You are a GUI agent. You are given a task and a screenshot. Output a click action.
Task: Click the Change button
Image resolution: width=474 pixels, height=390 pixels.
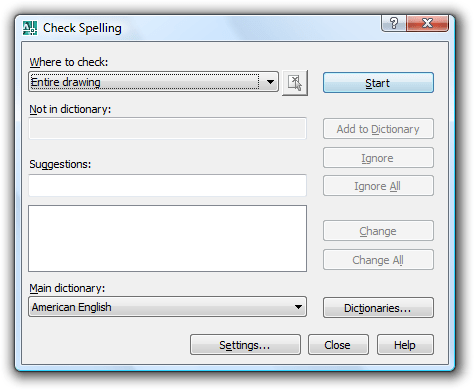[x=378, y=231]
